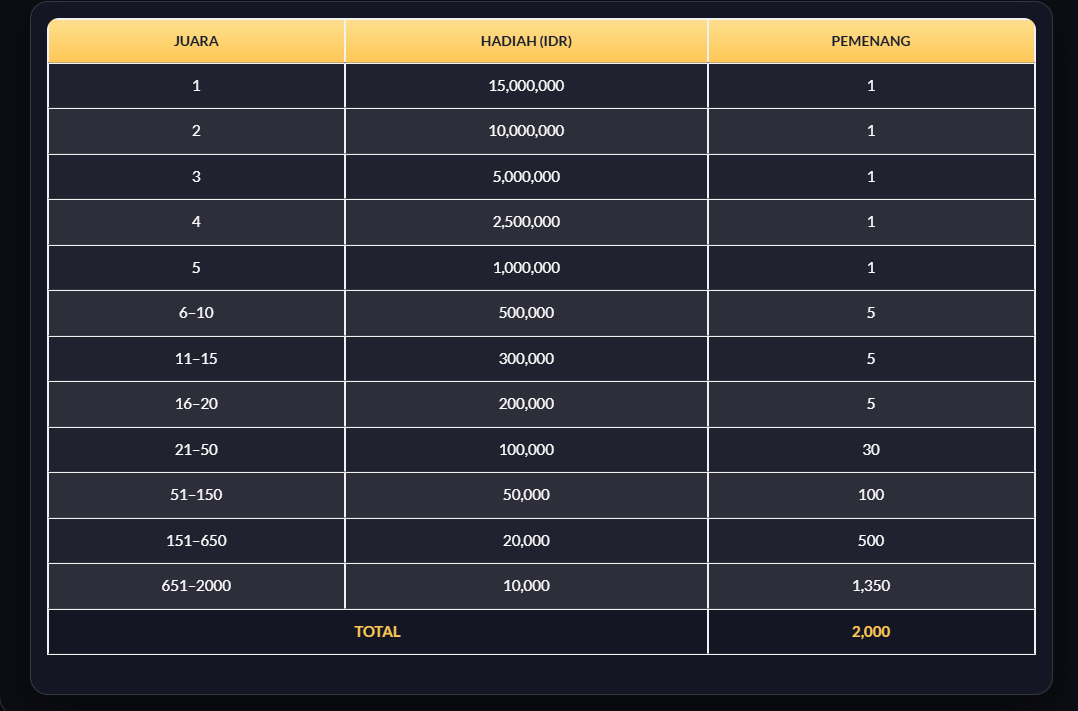Click the TOTAL label in the footer row
The height and width of the screenshot is (711, 1078).
click(377, 632)
